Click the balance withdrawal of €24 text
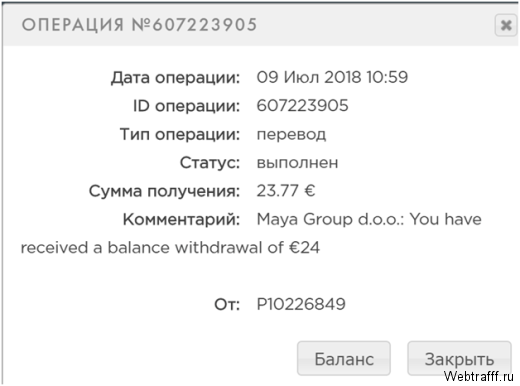520x386 pixels. [213, 248]
